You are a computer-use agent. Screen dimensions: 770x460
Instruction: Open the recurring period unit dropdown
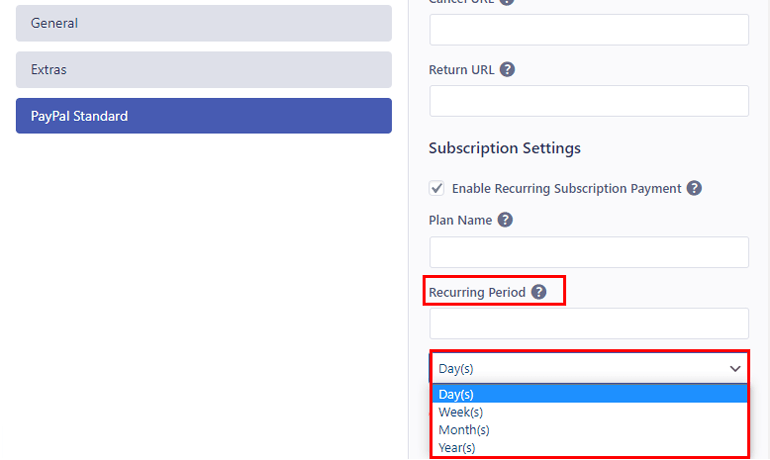588,368
